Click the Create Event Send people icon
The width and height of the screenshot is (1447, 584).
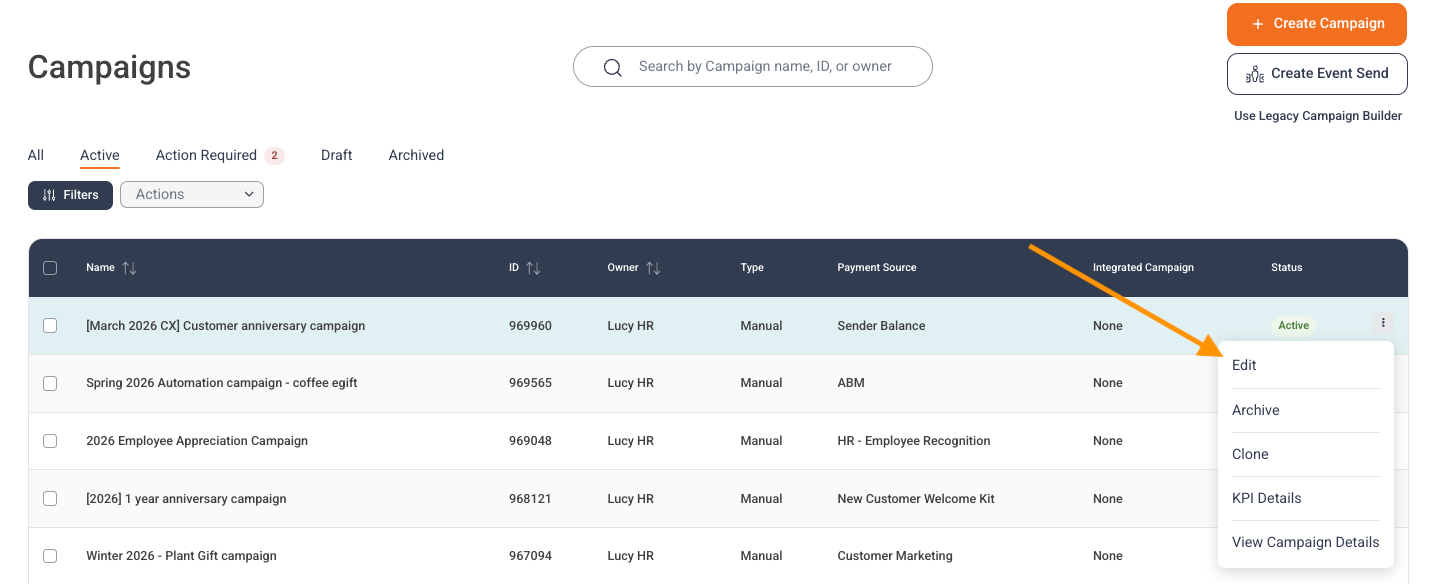pos(1255,74)
